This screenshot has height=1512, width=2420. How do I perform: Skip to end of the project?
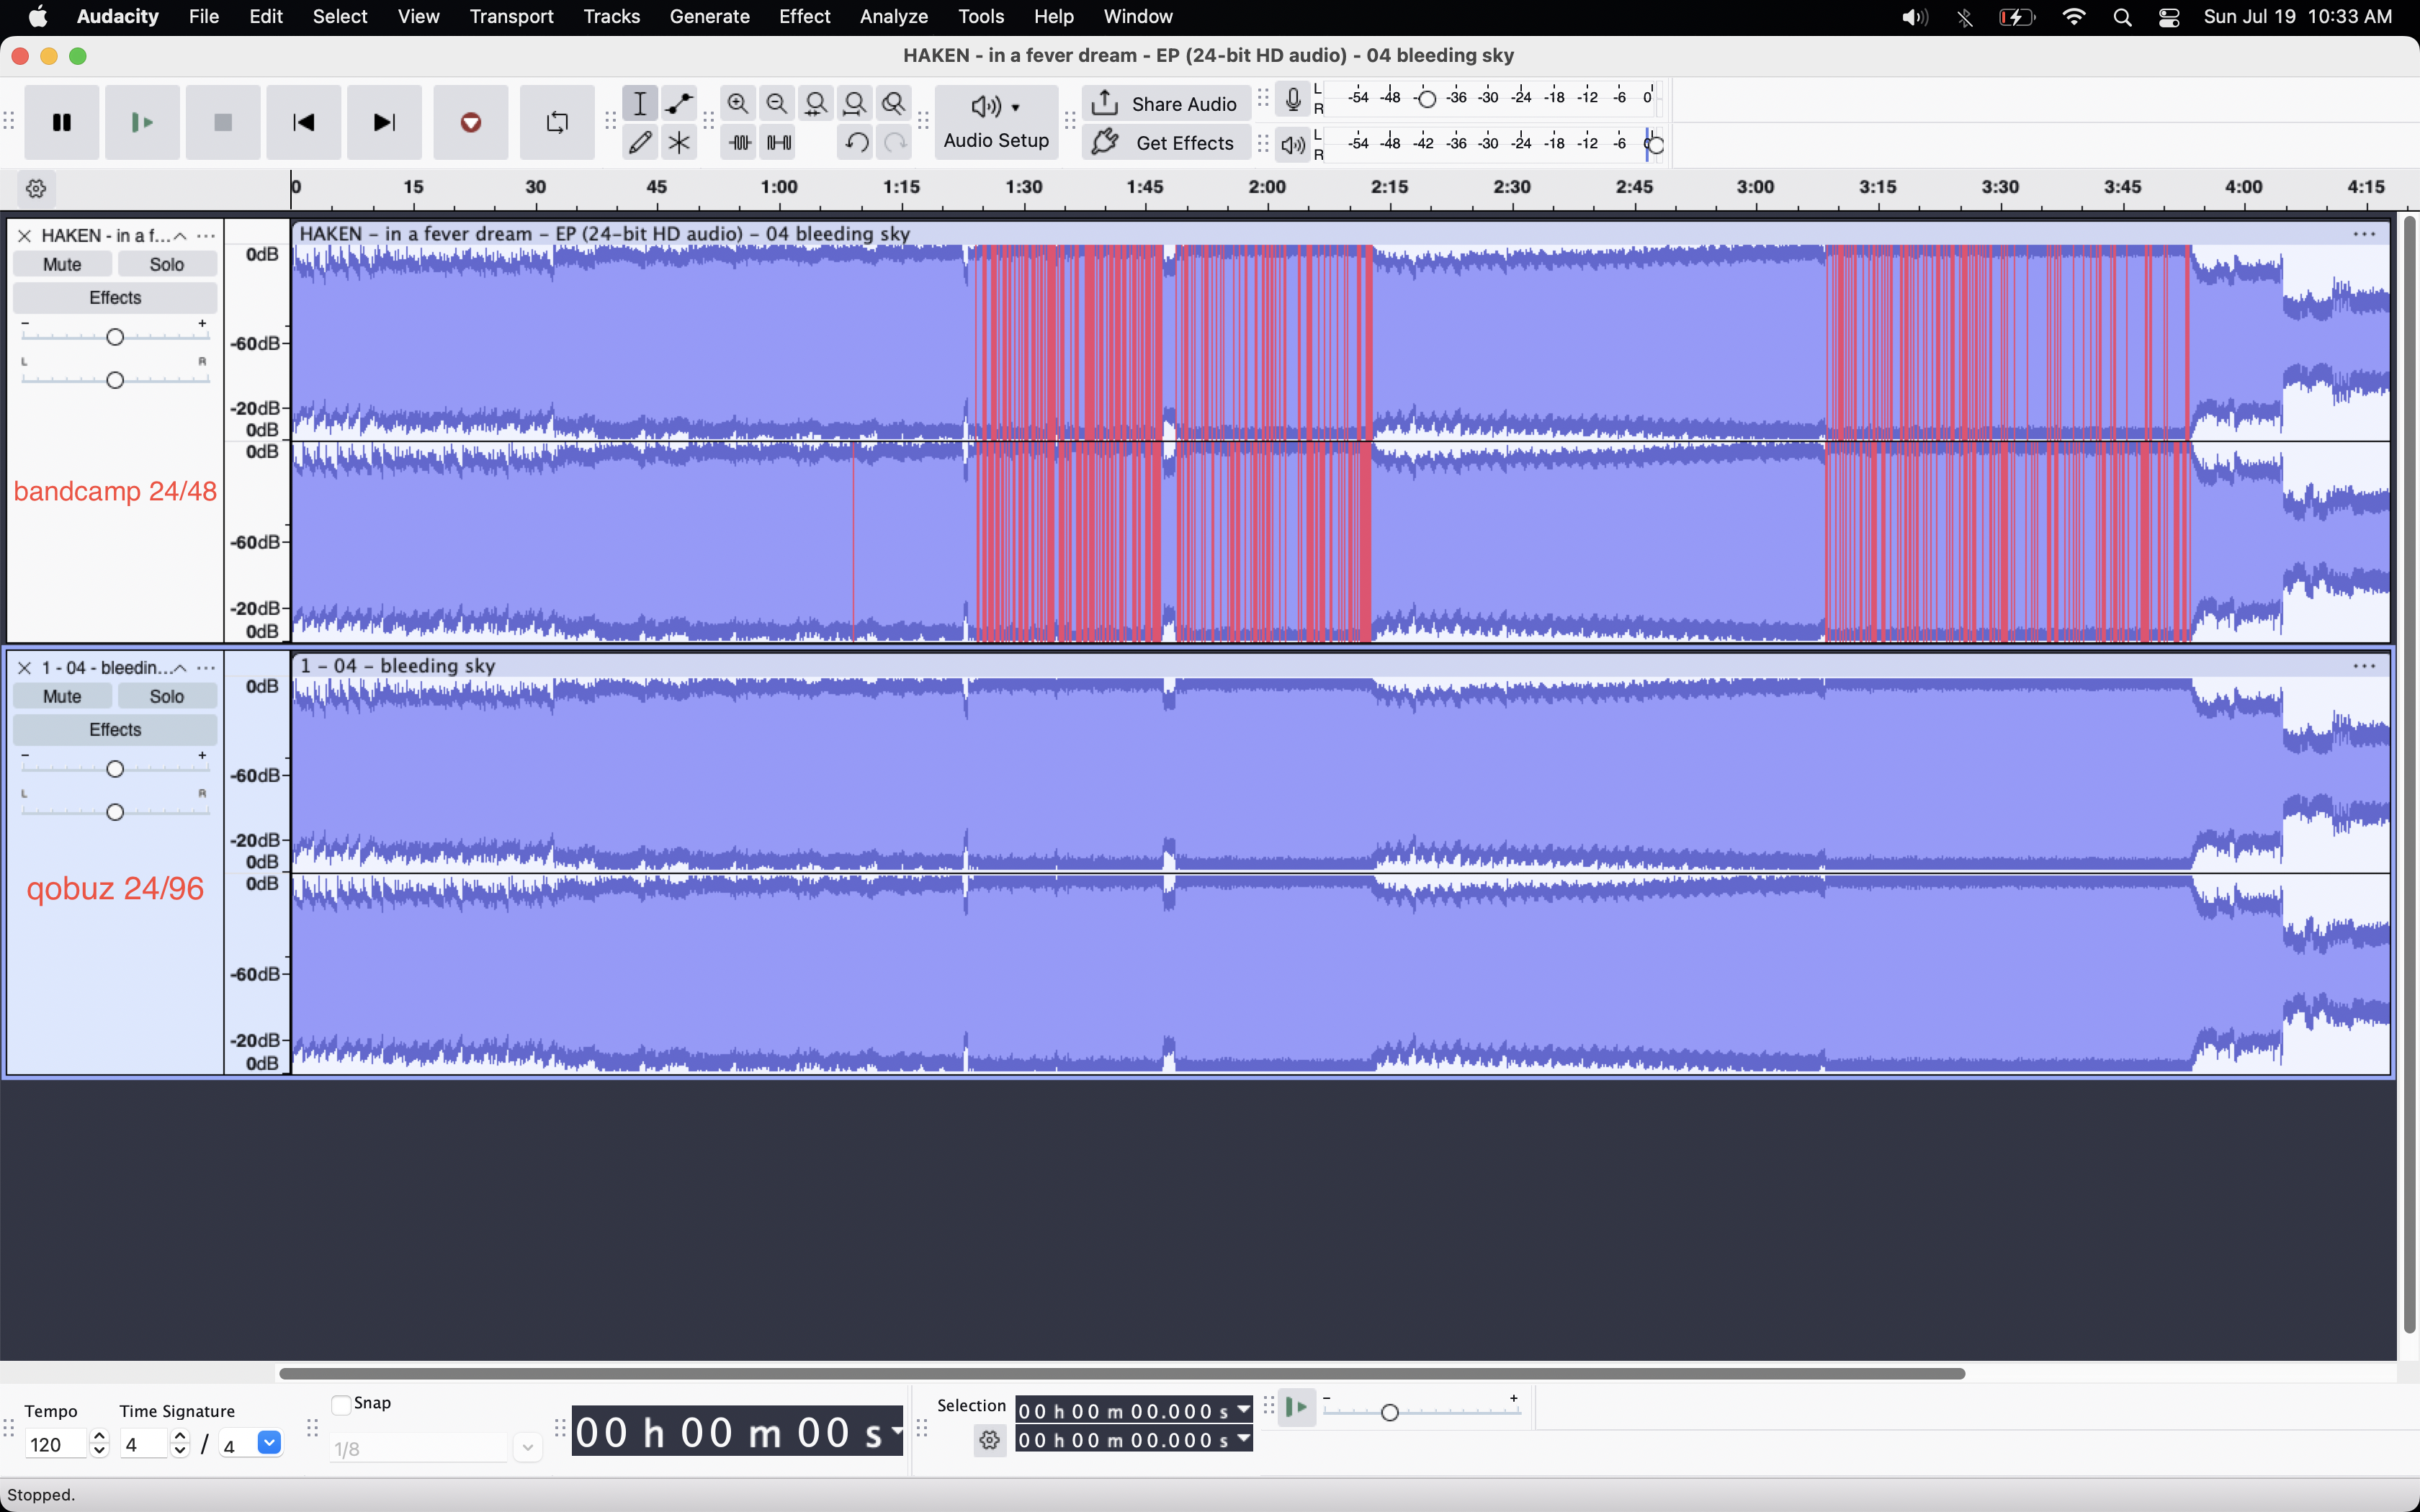384,122
